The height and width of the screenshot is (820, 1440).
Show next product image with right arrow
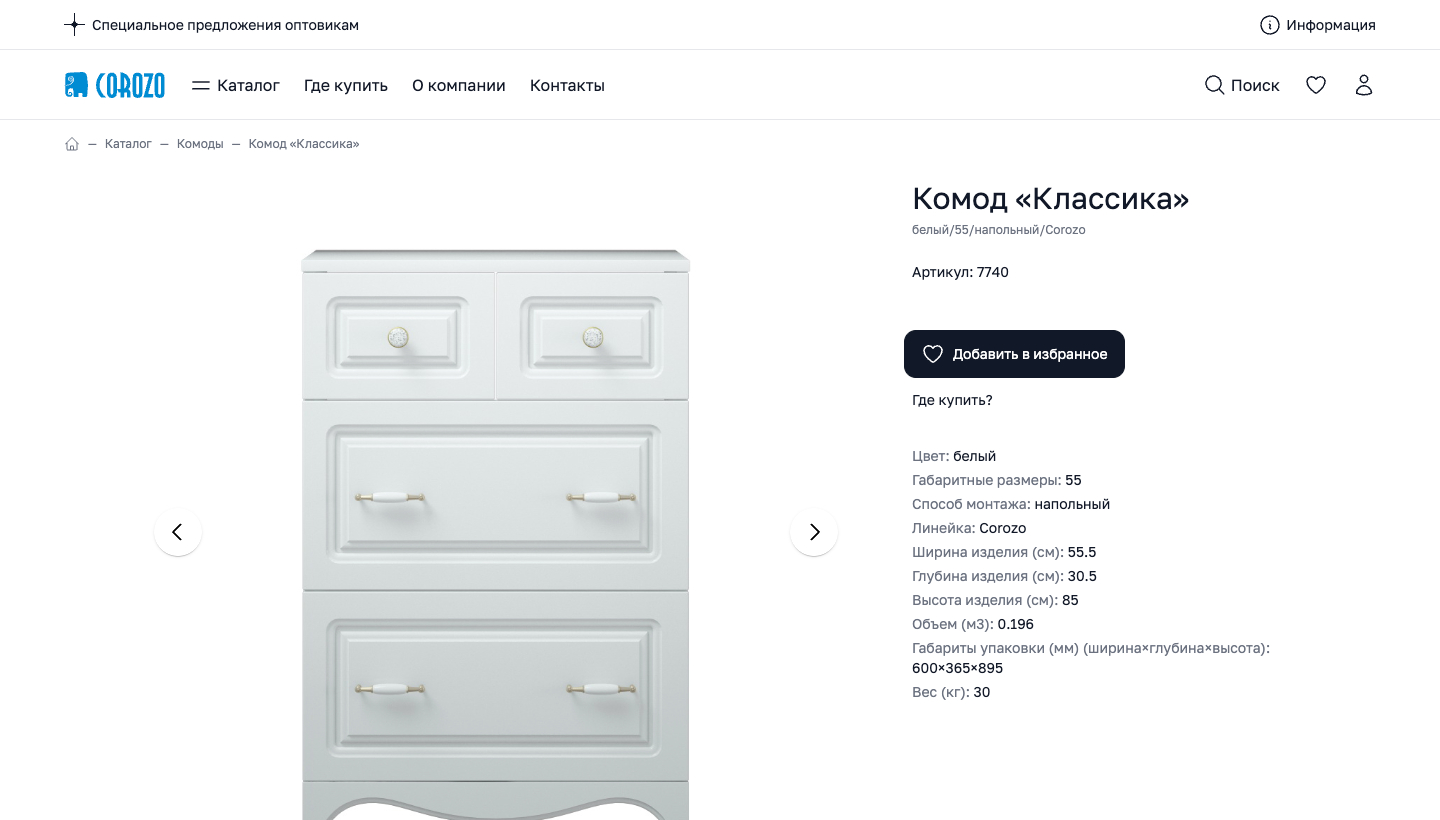tap(814, 532)
